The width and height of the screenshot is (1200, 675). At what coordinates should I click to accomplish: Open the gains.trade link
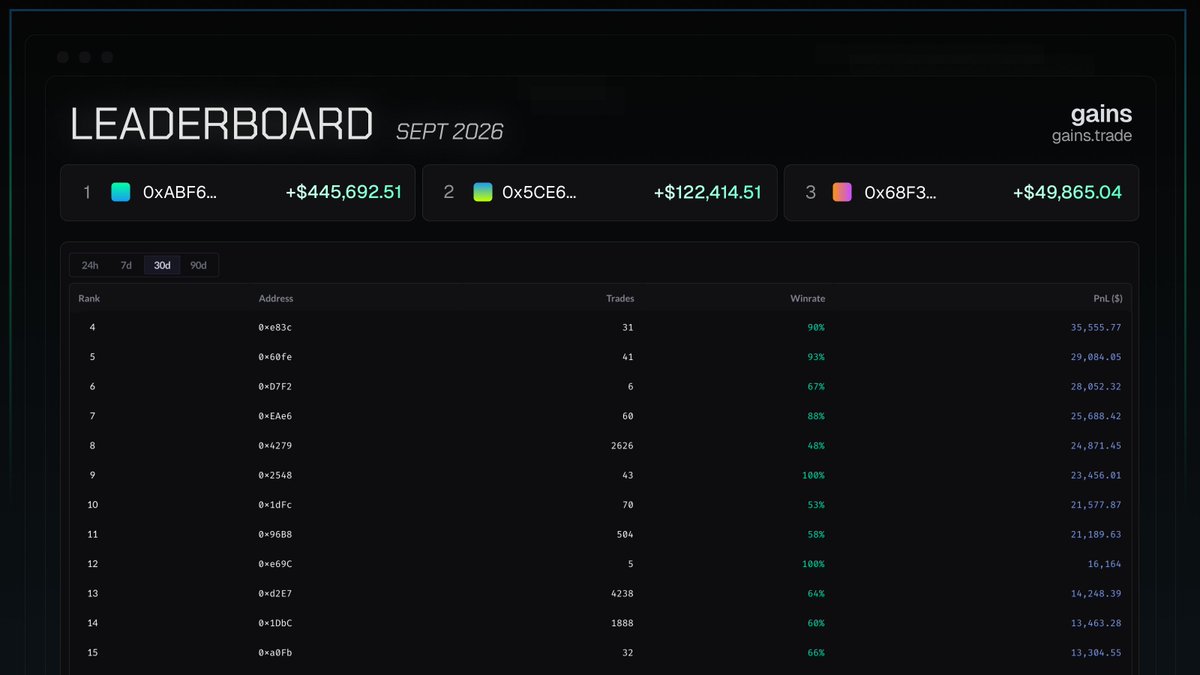pos(1092,136)
